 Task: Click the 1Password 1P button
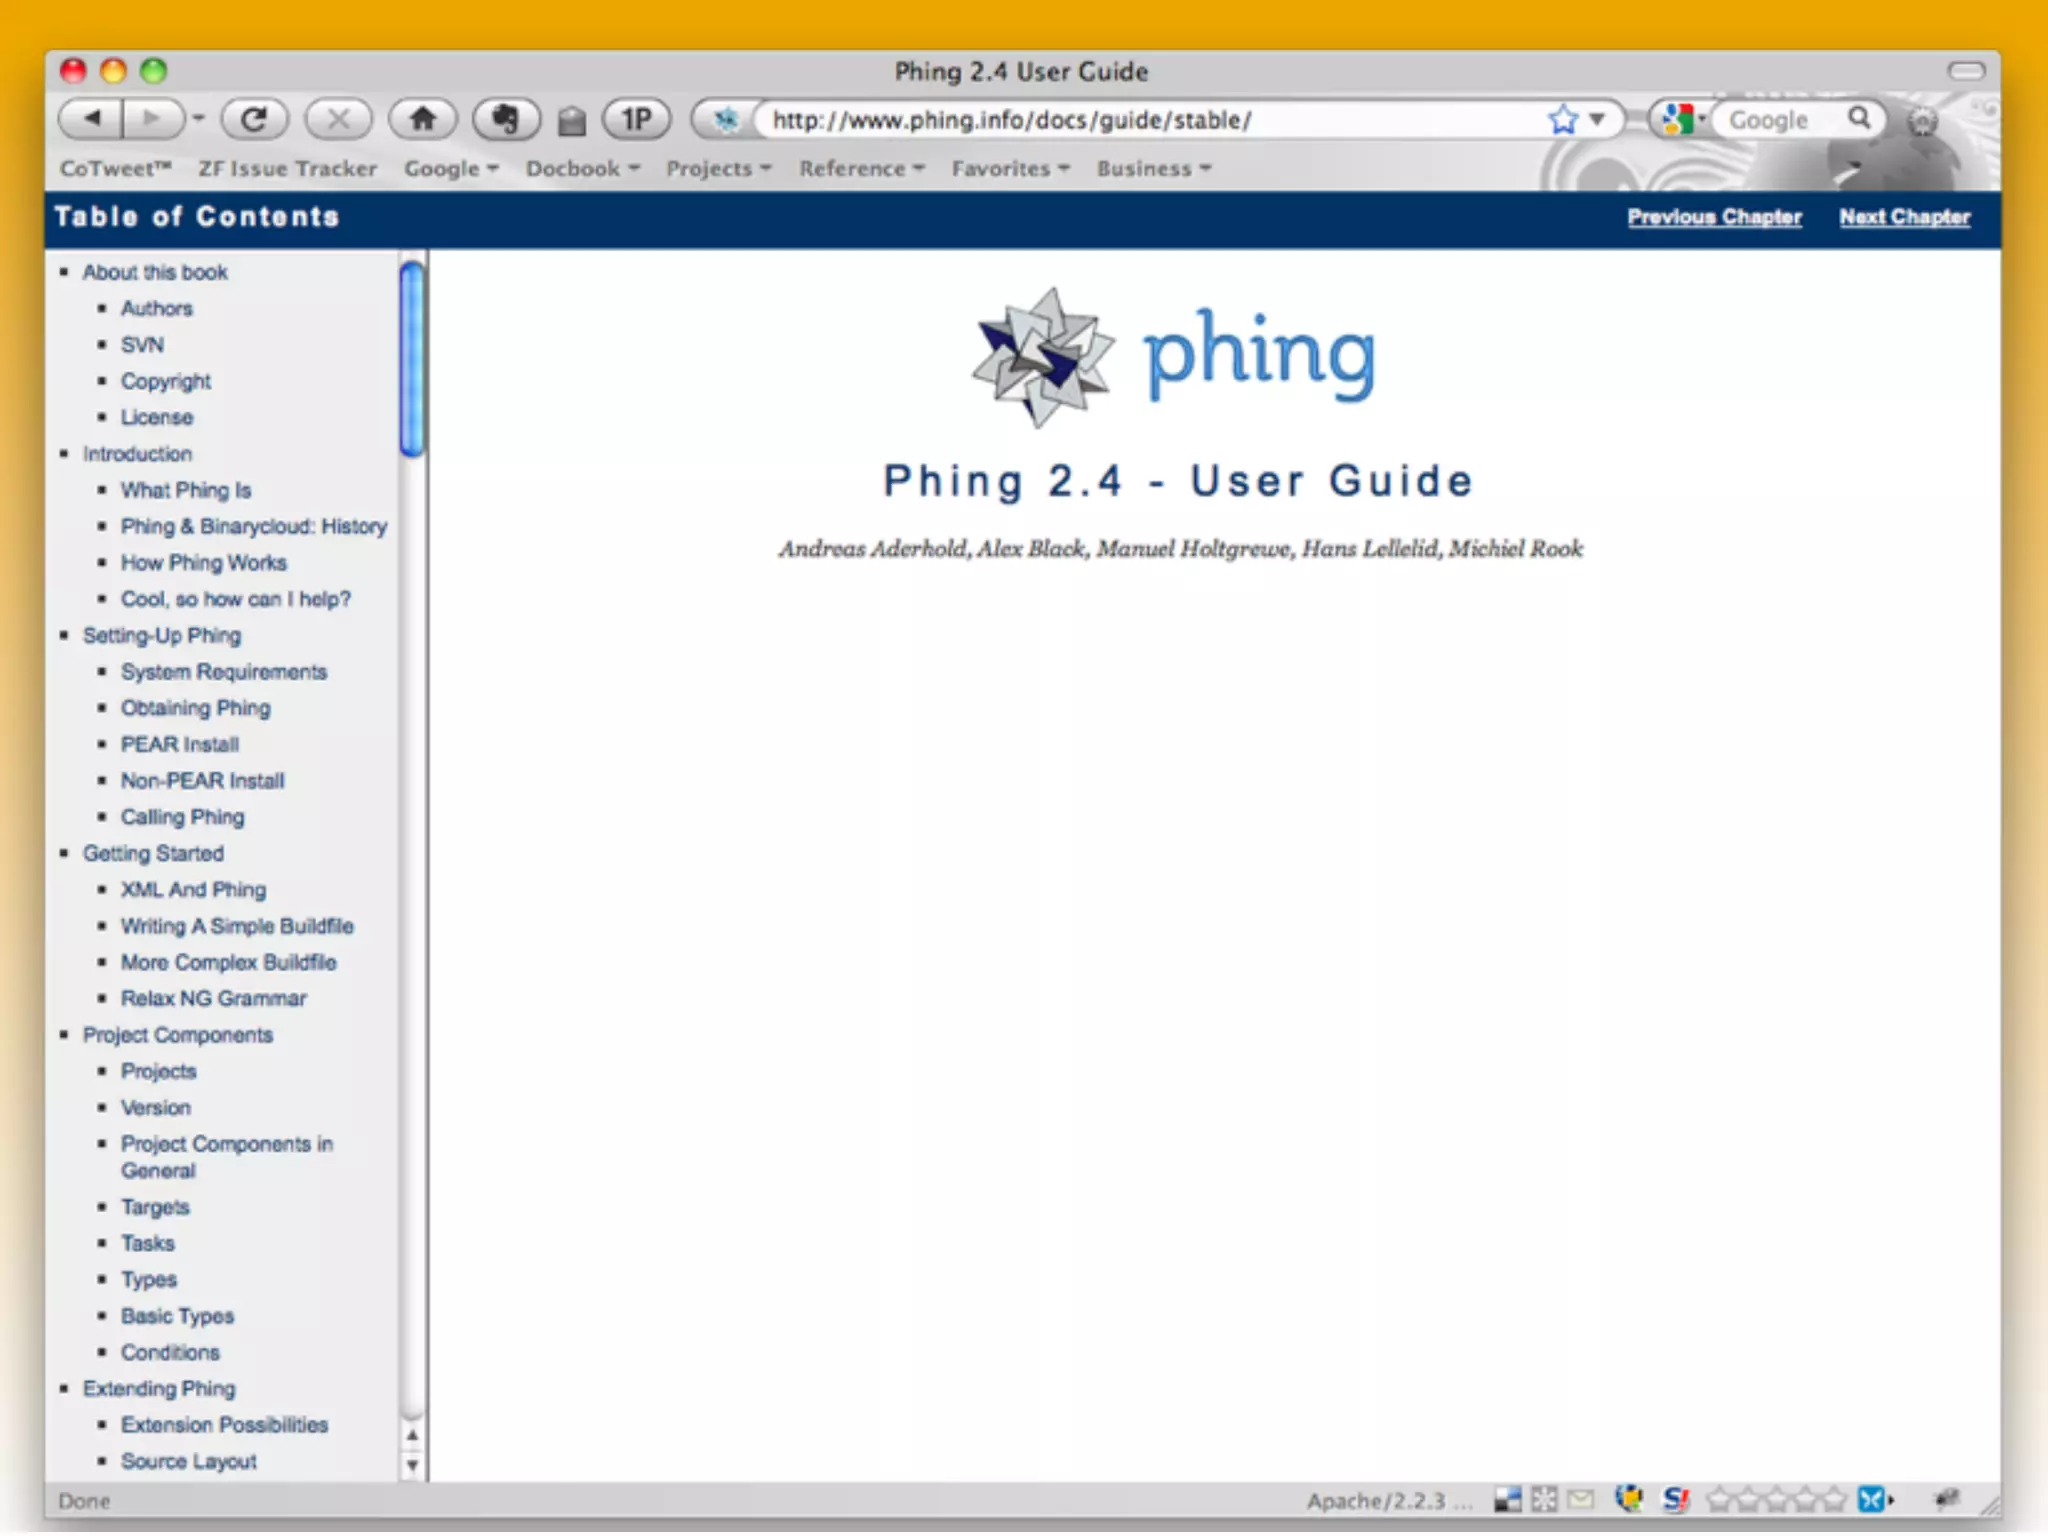pos(636,120)
